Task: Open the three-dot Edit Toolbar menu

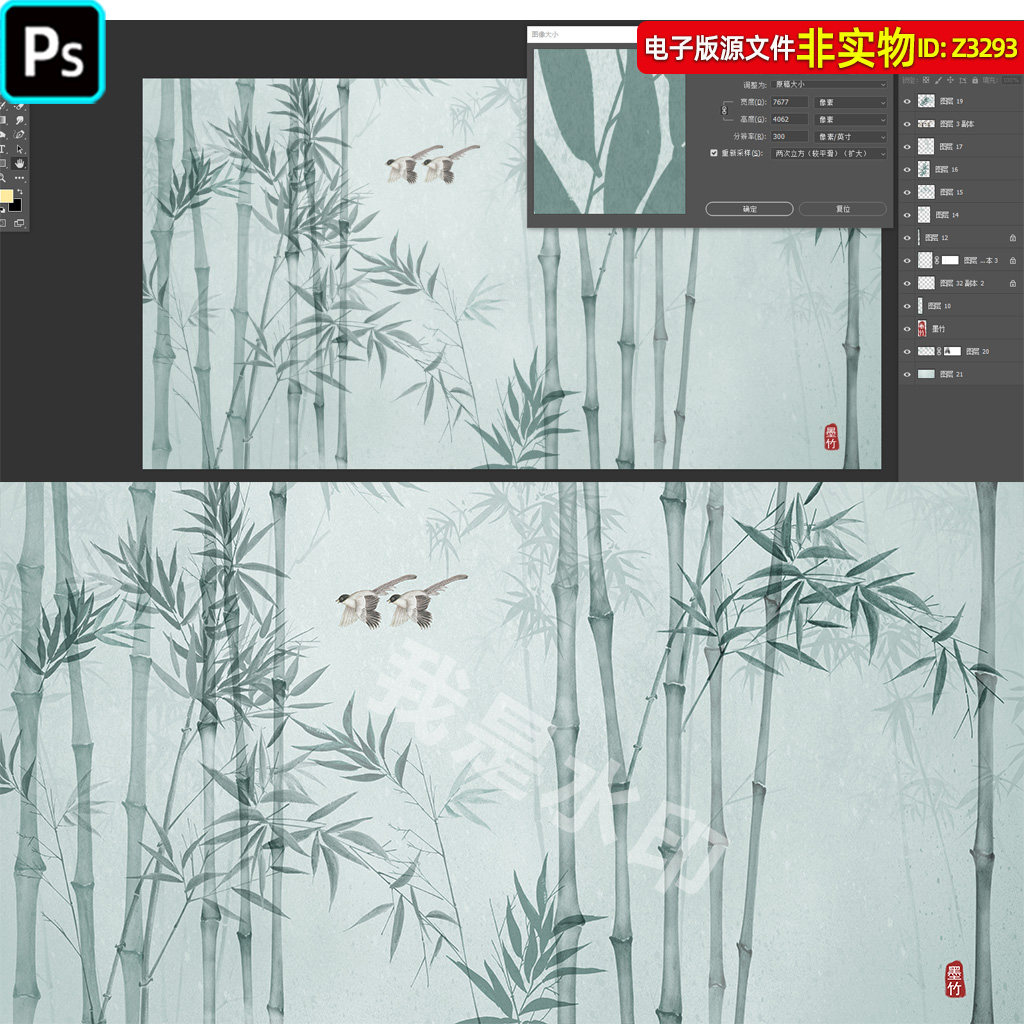Action: point(20,178)
